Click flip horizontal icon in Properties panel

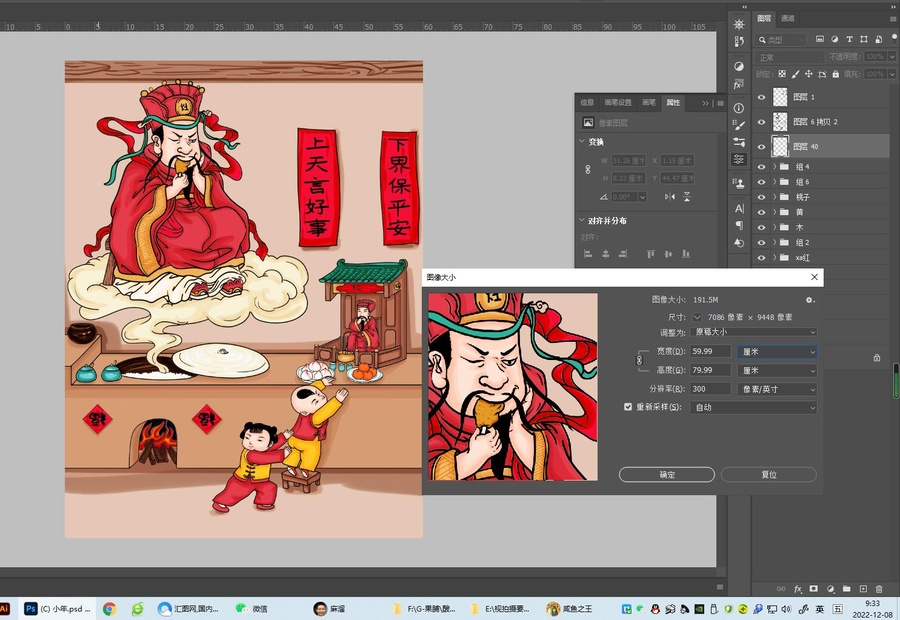pos(670,196)
